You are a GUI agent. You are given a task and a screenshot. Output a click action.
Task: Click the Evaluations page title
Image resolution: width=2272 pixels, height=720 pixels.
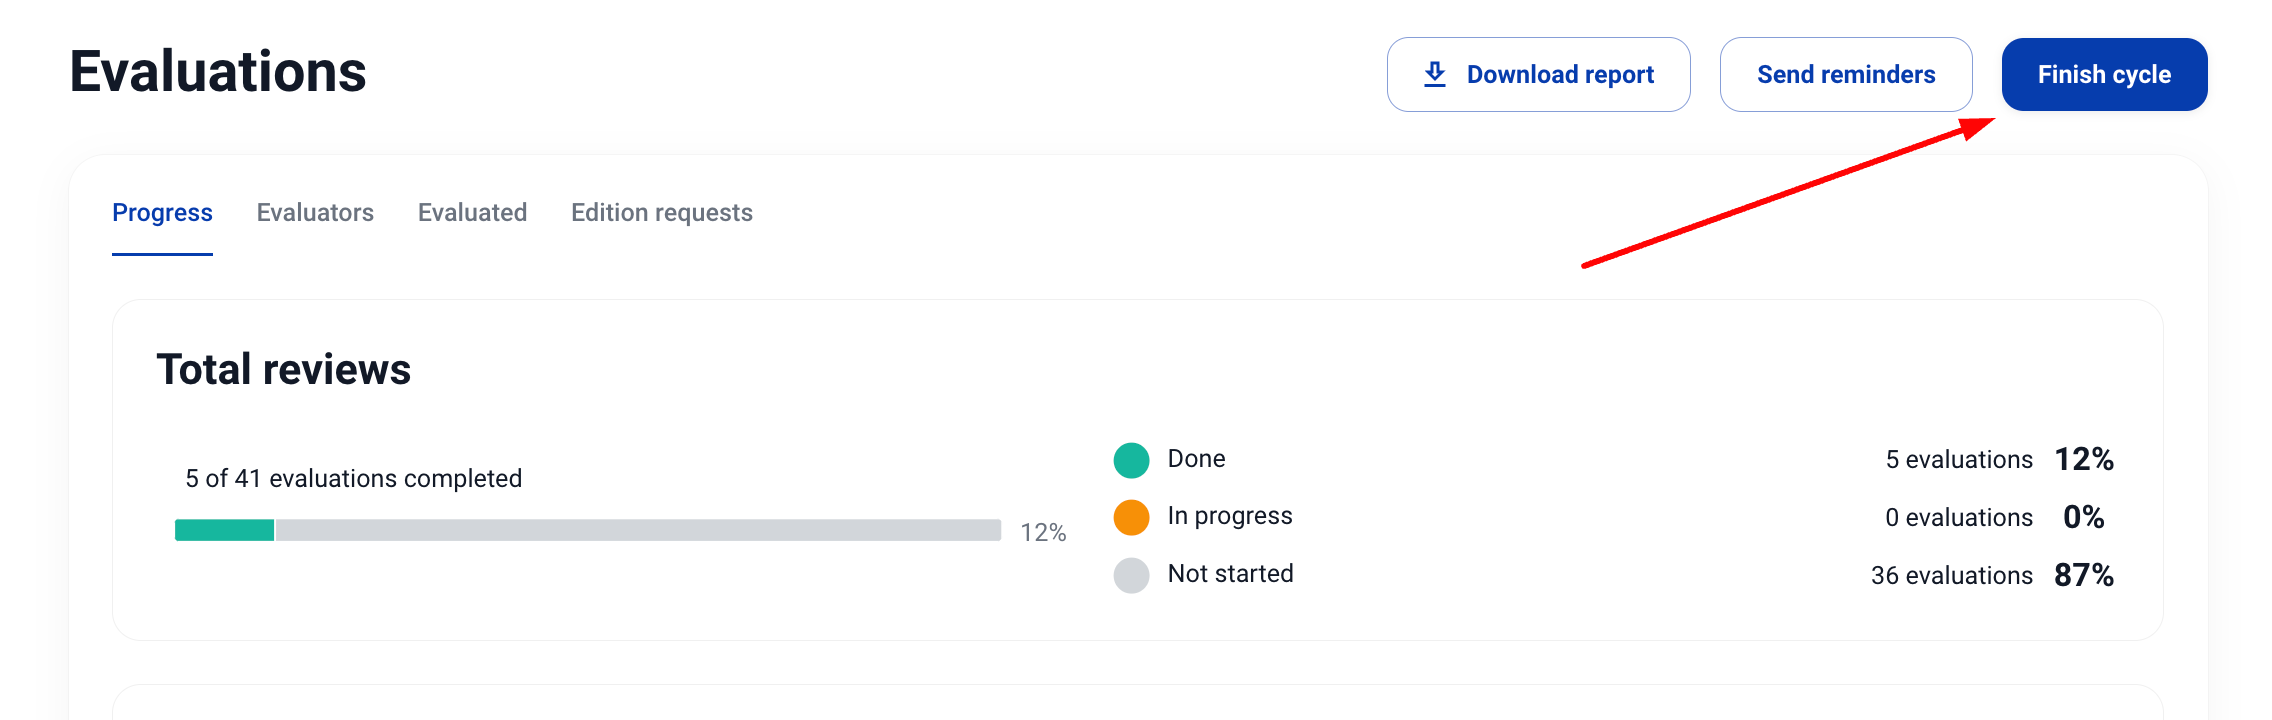click(x=218, y=72)
